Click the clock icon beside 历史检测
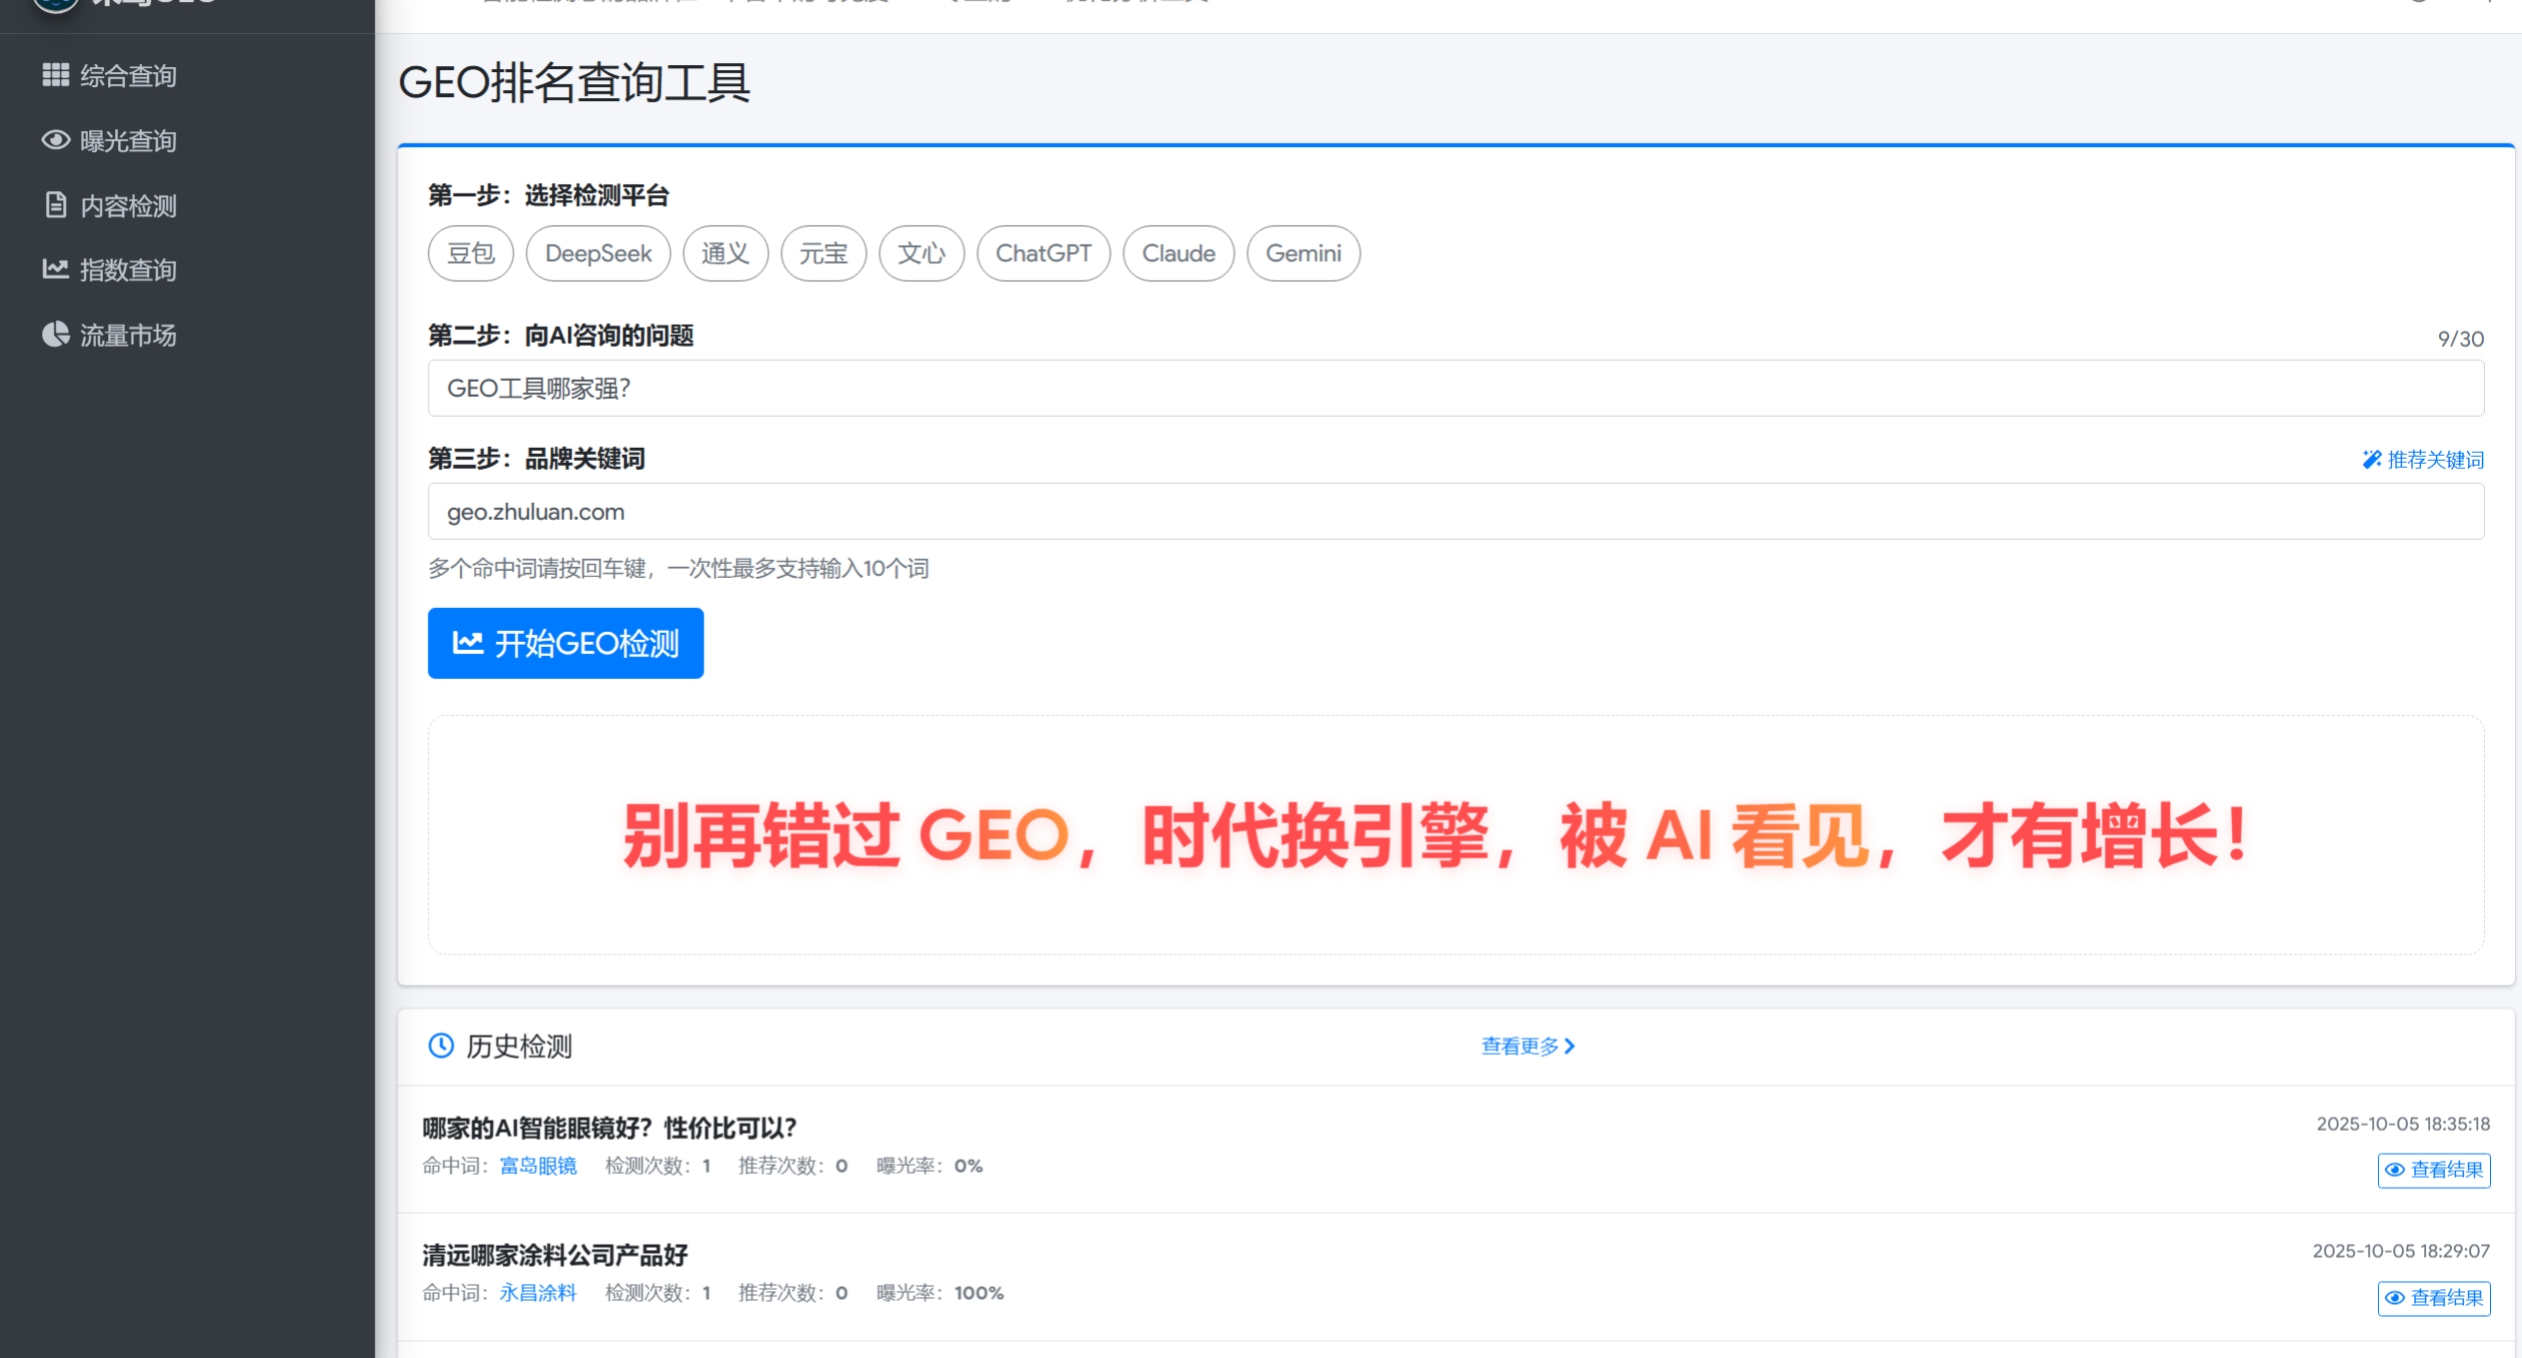 pos(440,1046)
